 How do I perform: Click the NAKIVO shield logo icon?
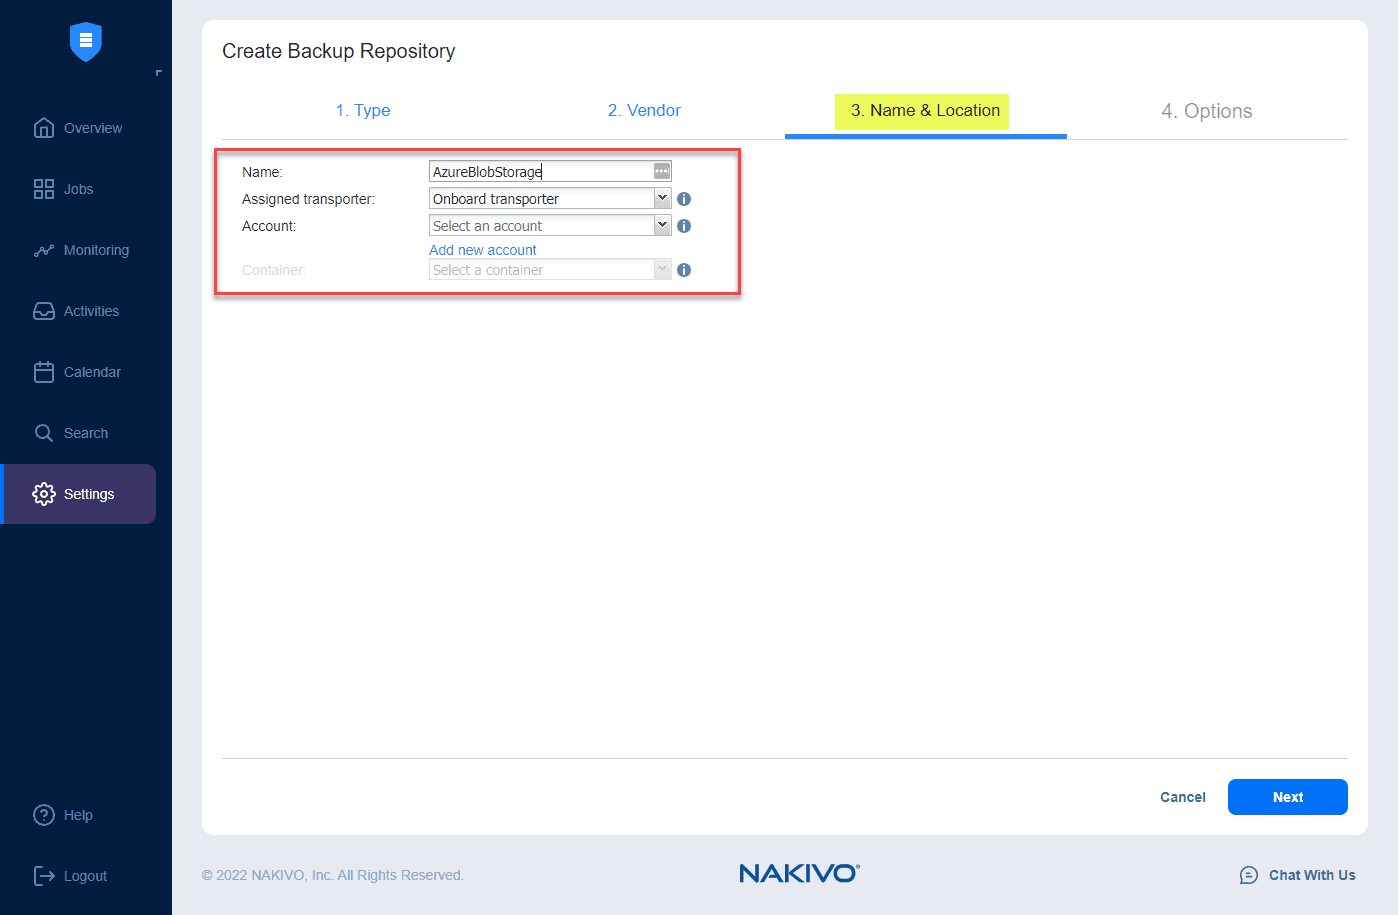tap(86, 42)
